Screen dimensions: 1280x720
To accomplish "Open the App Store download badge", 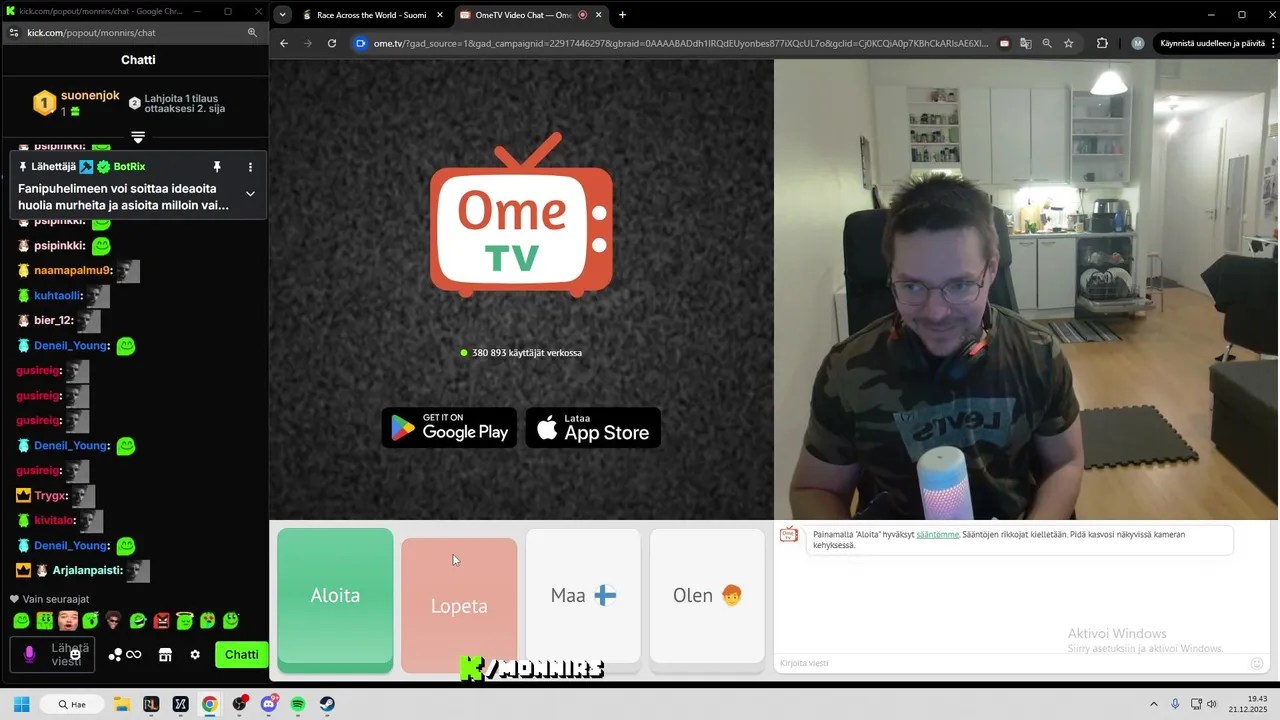I will click(x=593, y=428).
